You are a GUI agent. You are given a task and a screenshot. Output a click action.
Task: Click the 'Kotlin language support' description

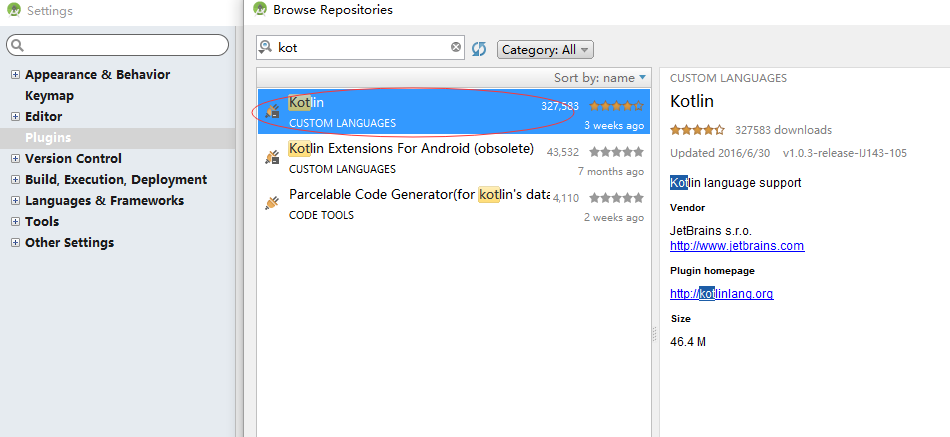736,182
